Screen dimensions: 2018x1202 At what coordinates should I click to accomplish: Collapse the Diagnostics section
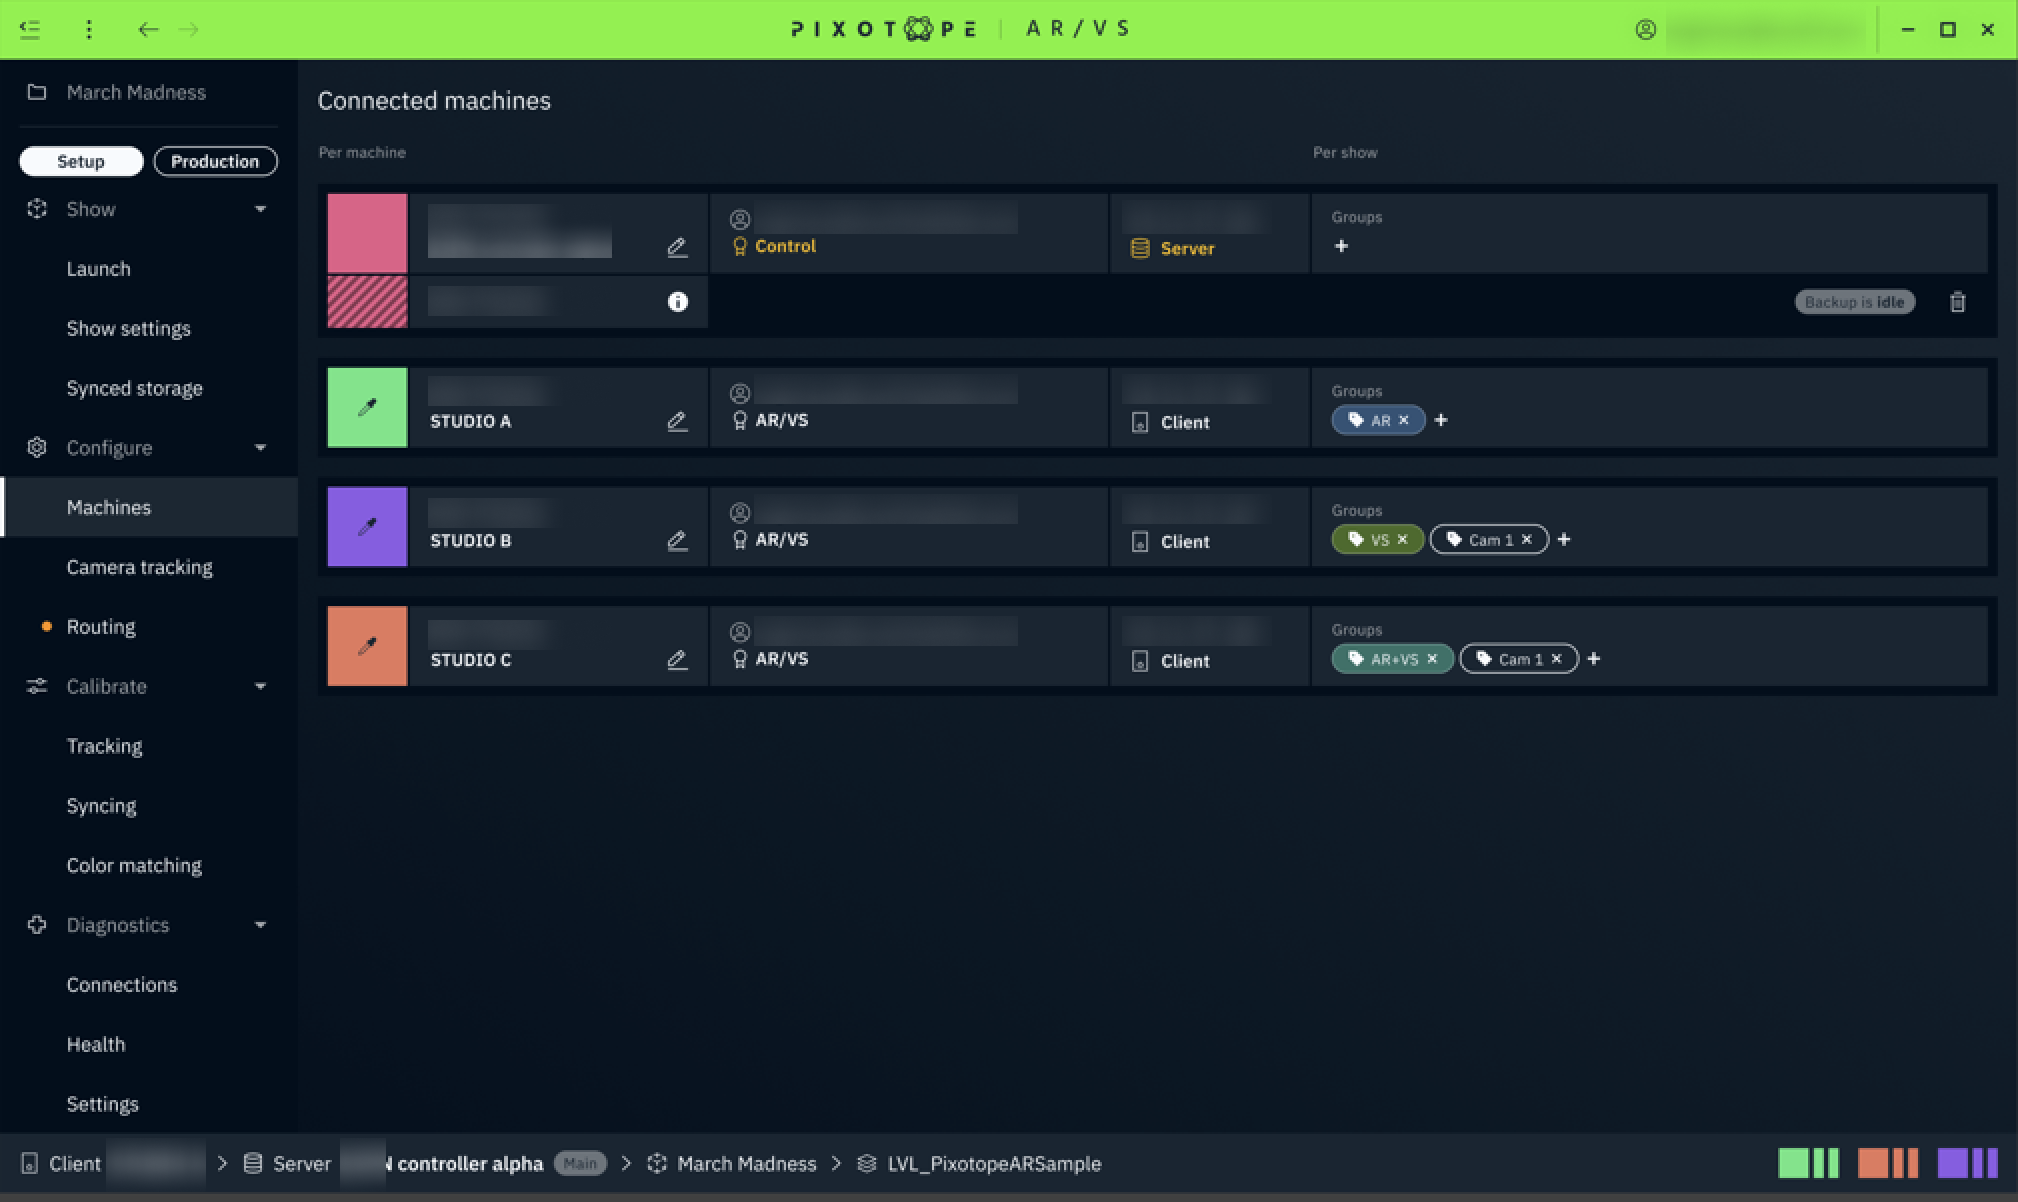pyautogui.click(x=260, y=925)
